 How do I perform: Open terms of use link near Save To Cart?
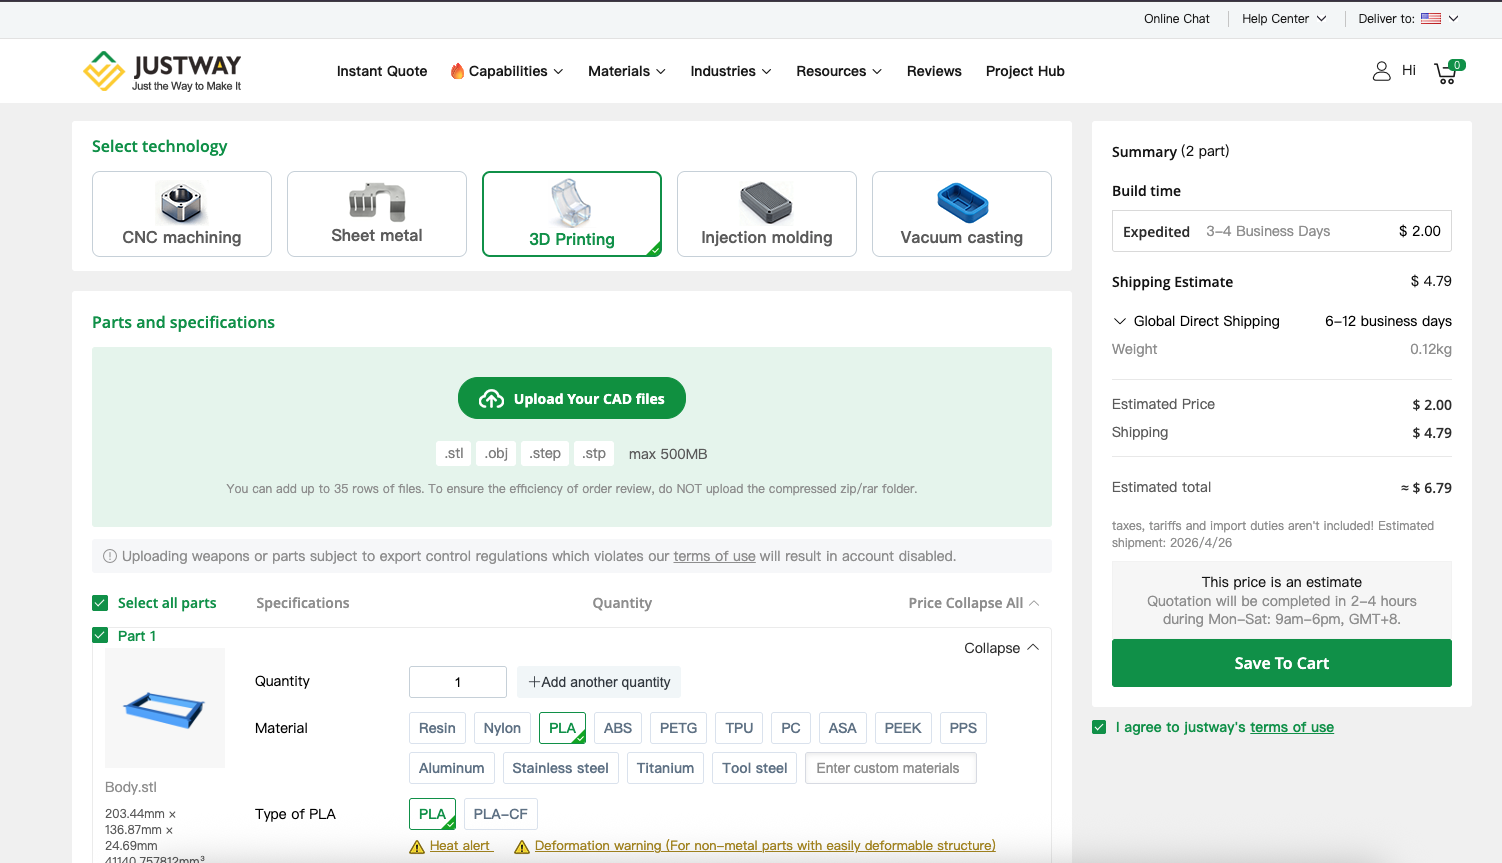click(x=1292, y=727)
